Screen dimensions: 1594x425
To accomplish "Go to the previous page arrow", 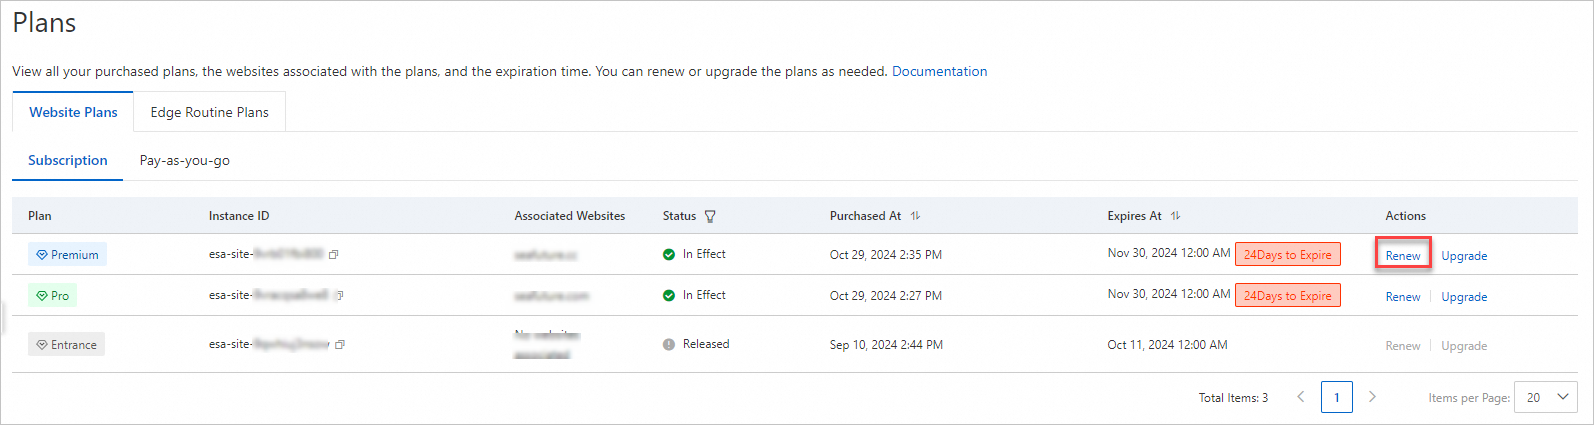I will coord(1301,397).
